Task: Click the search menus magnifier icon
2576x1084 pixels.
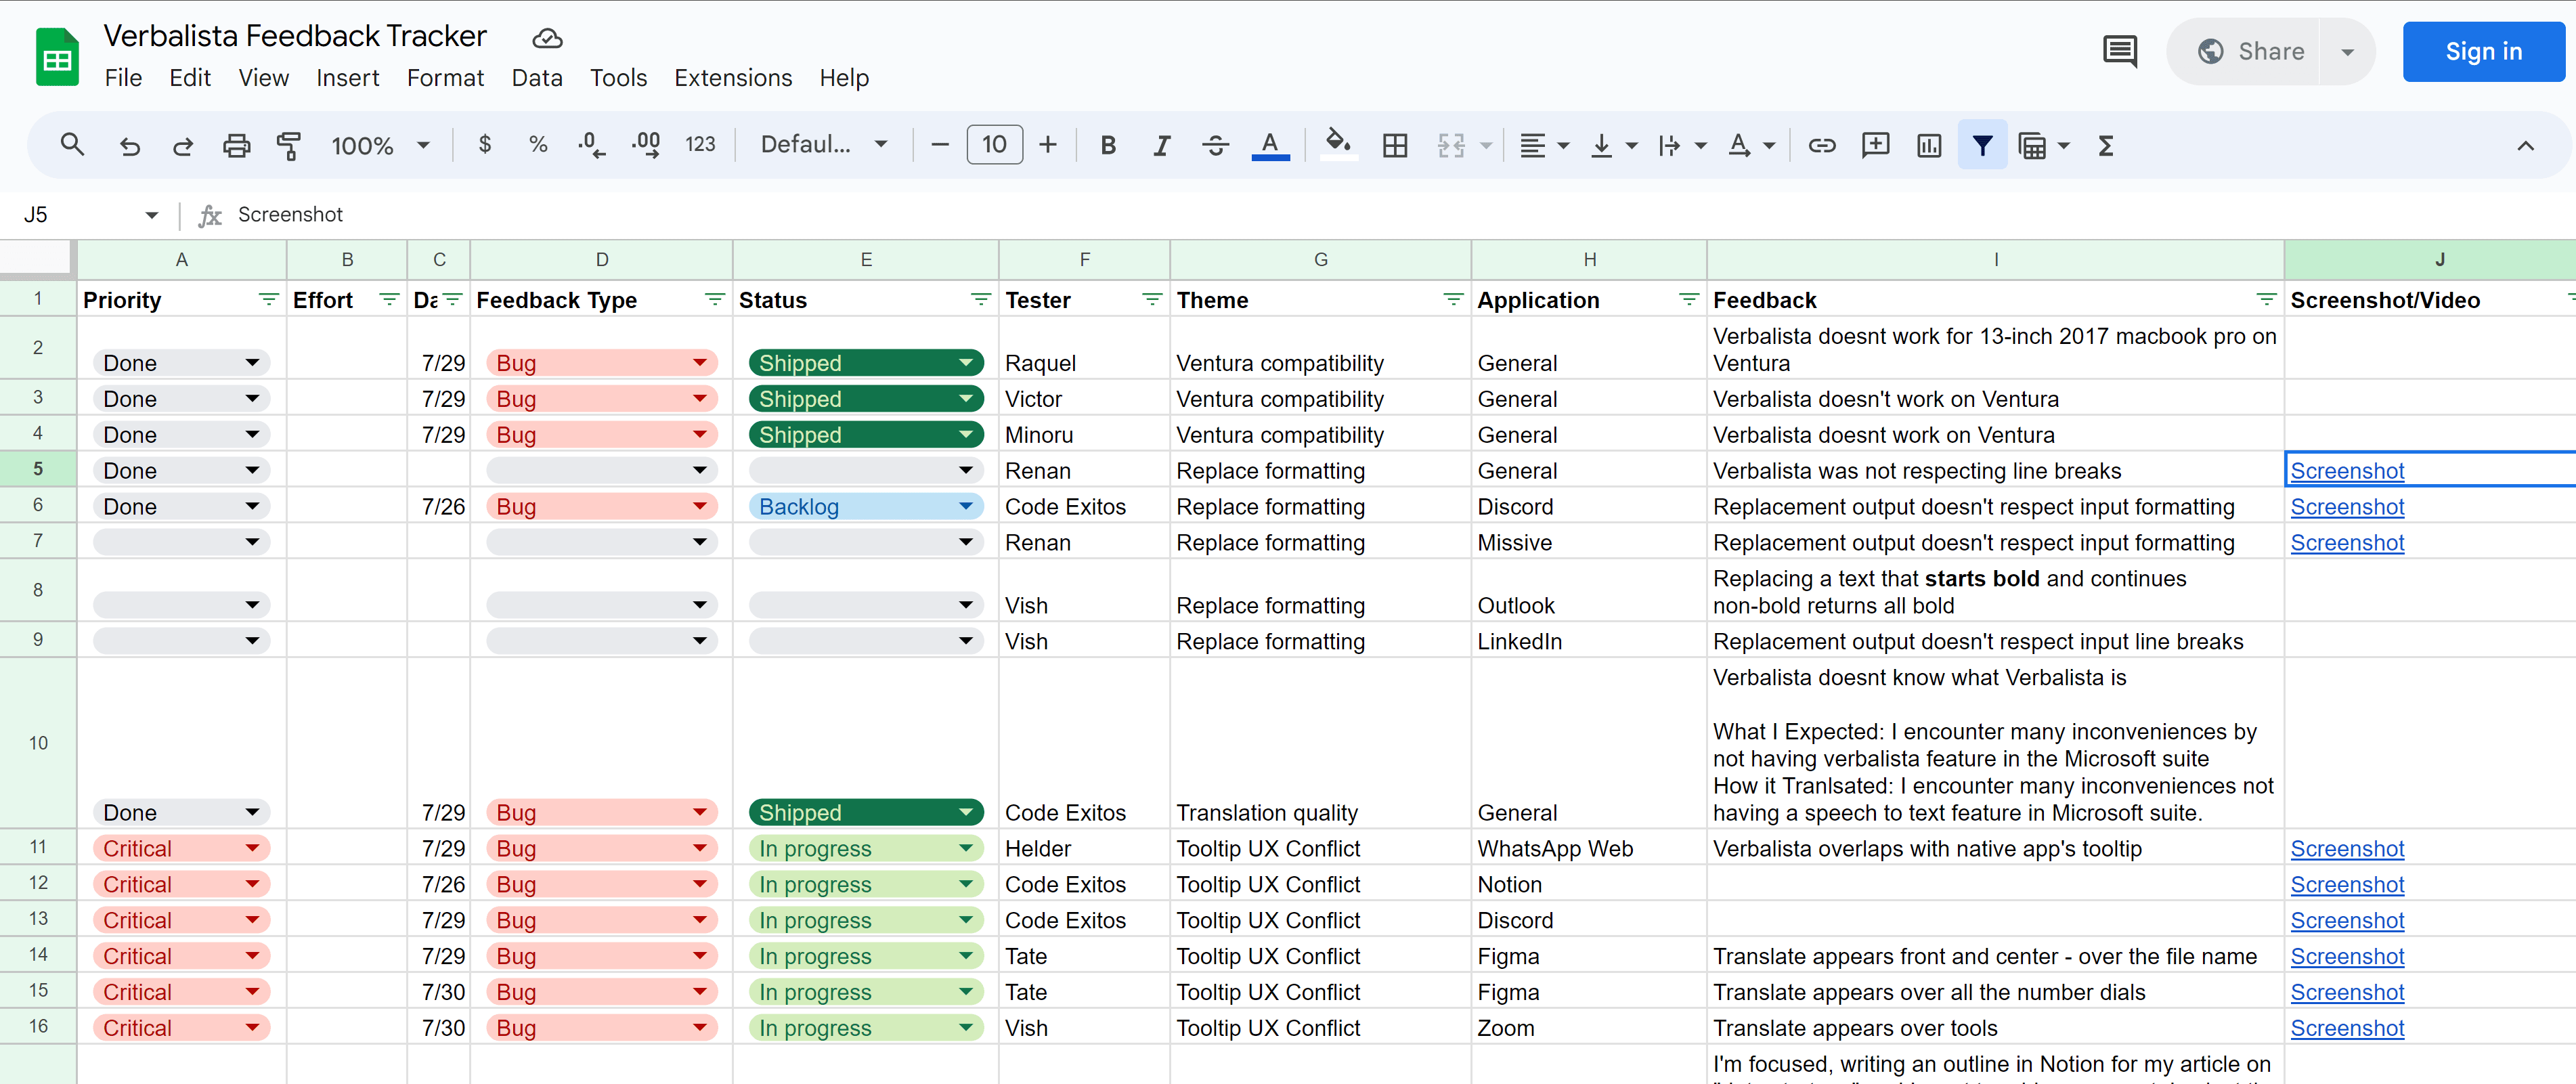Action: pos(72,145)
